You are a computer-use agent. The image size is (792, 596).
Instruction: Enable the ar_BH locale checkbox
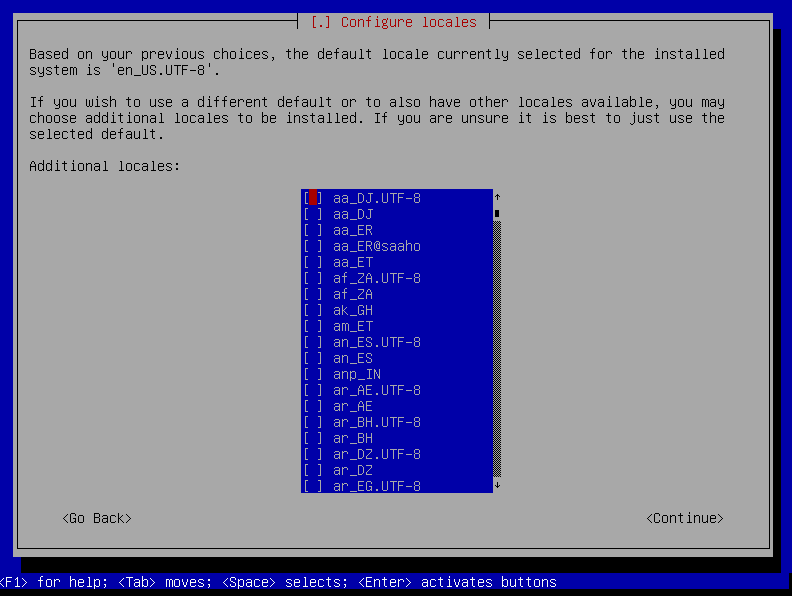tap(313, 438)
